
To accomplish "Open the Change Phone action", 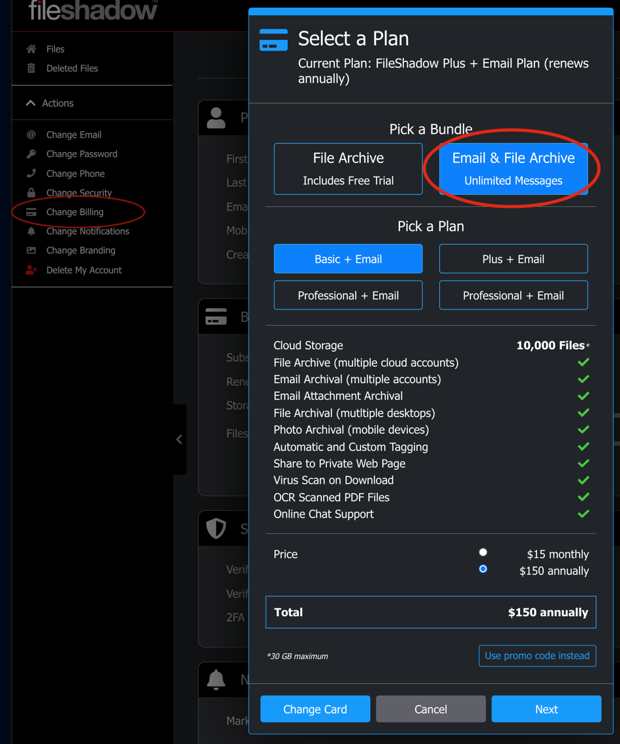I will (x=75, y=173).
